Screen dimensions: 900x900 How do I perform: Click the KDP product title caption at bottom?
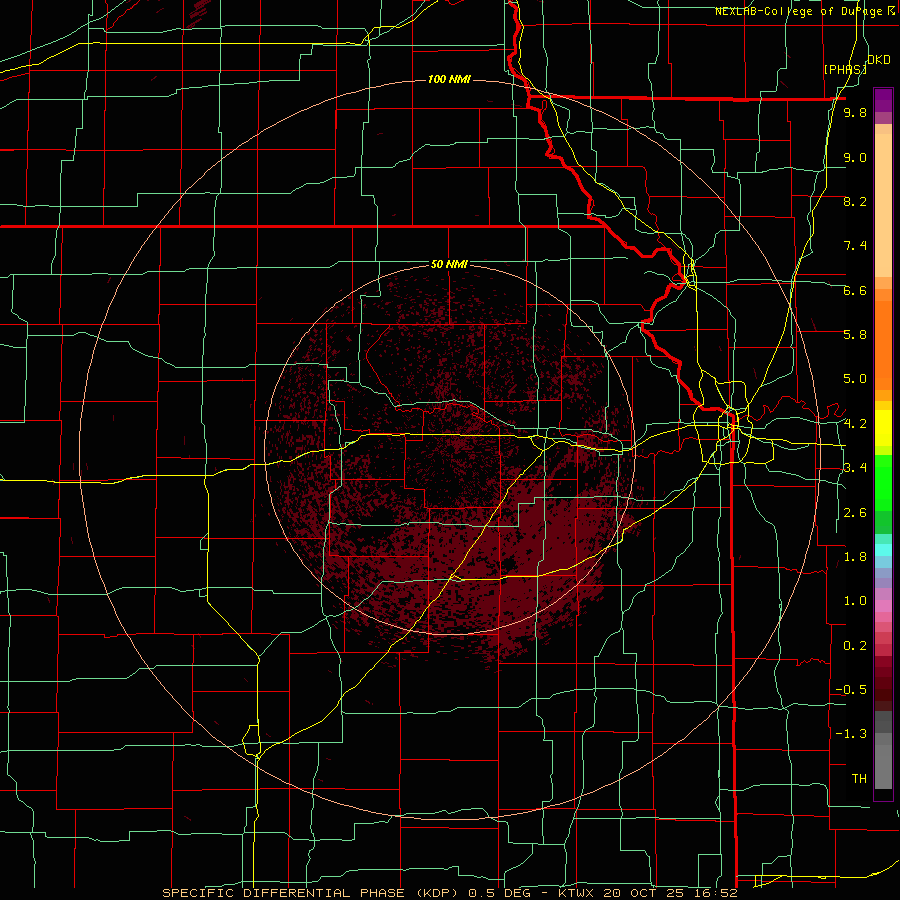coord(449,893)
